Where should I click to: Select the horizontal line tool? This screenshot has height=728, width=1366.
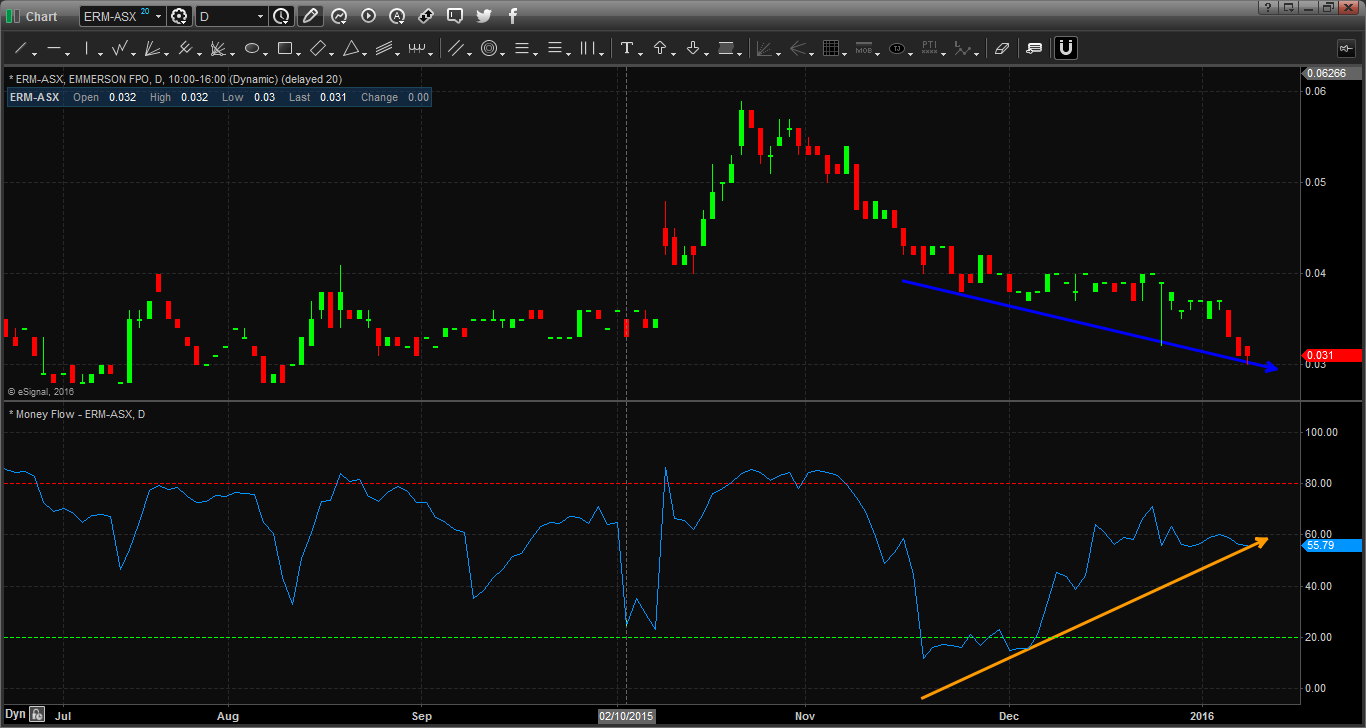click(x=54, y=47)
